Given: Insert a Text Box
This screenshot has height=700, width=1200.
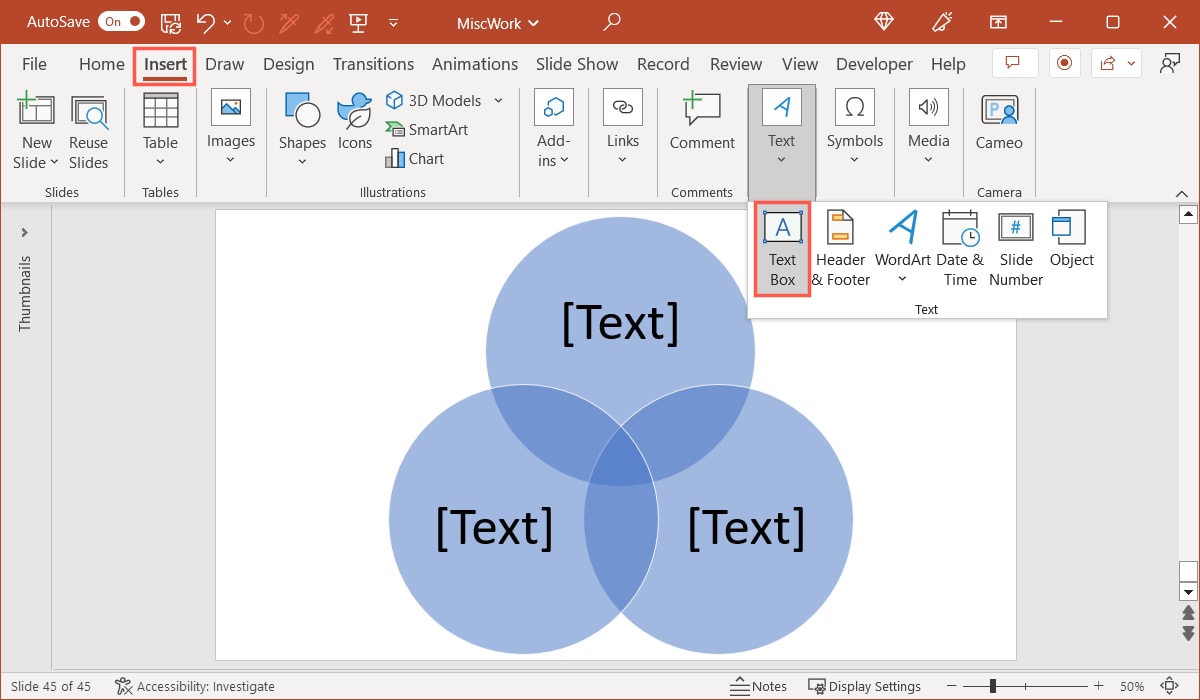Looking at the screenshot, I should 781,246.
